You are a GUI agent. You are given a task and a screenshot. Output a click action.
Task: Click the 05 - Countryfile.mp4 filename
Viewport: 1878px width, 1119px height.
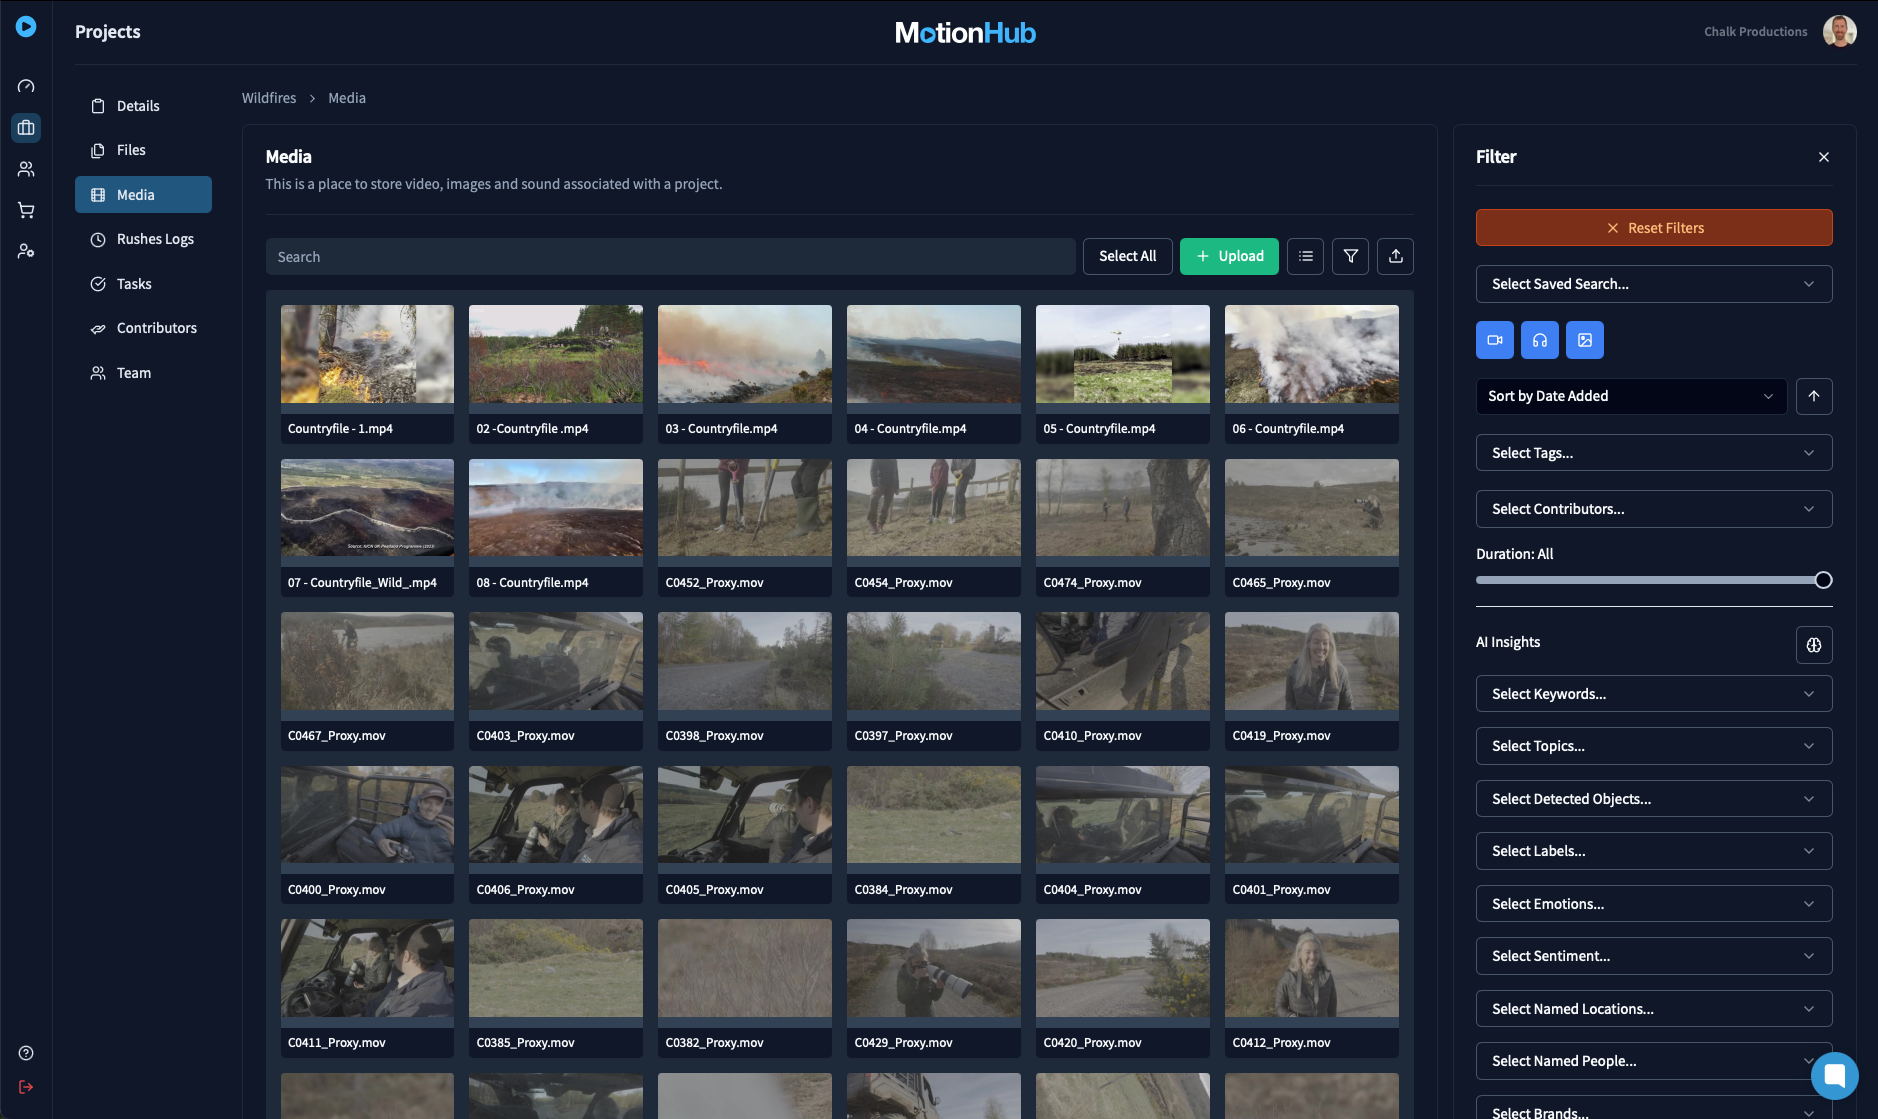1099,429
